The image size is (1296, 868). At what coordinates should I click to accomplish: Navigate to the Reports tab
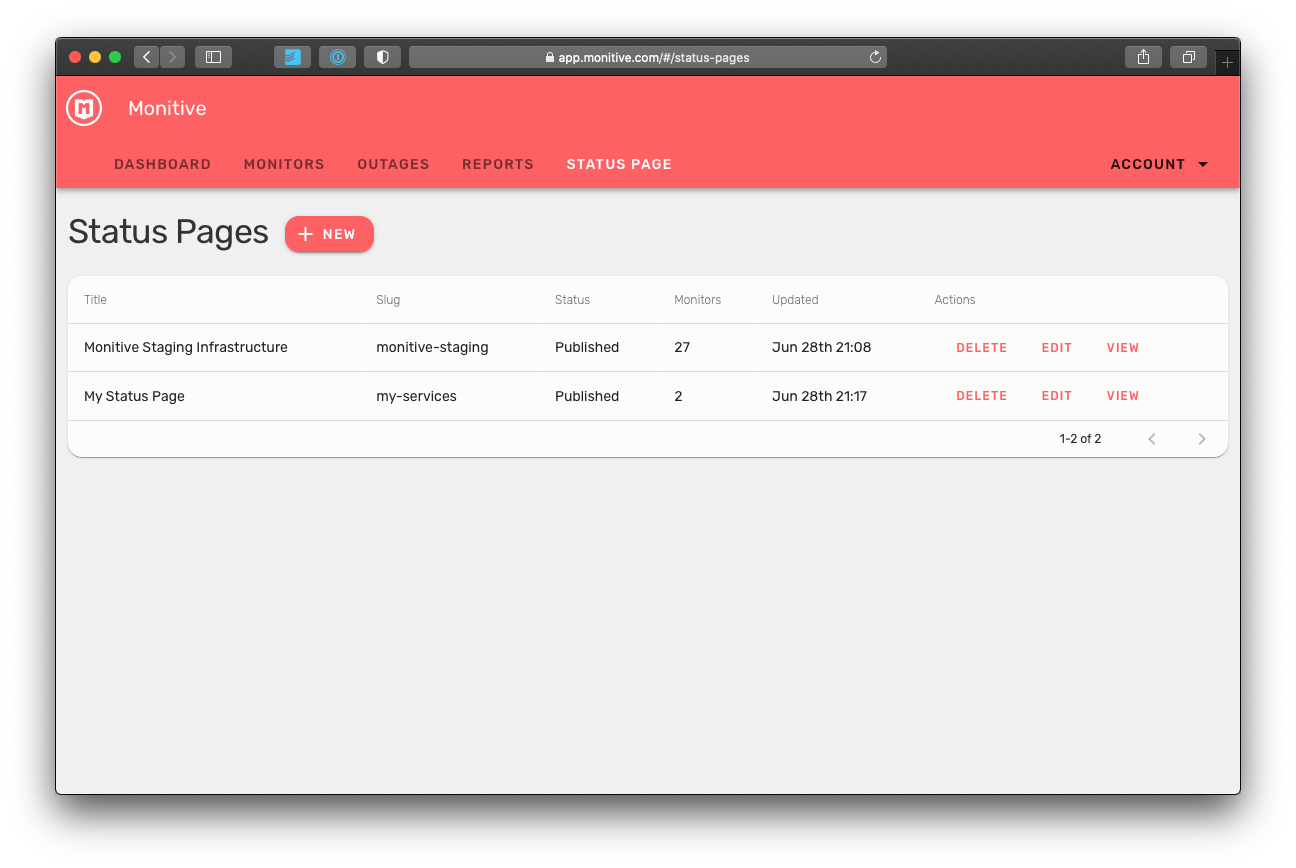tap(498, 164)
